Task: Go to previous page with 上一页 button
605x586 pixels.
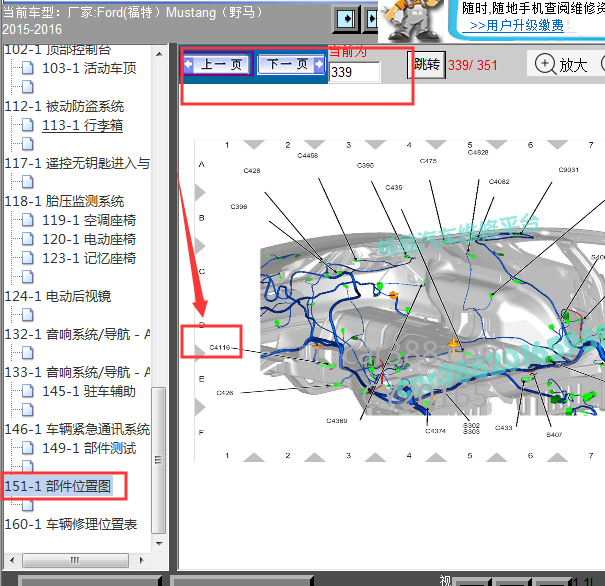Action: (x=218, y=64)
